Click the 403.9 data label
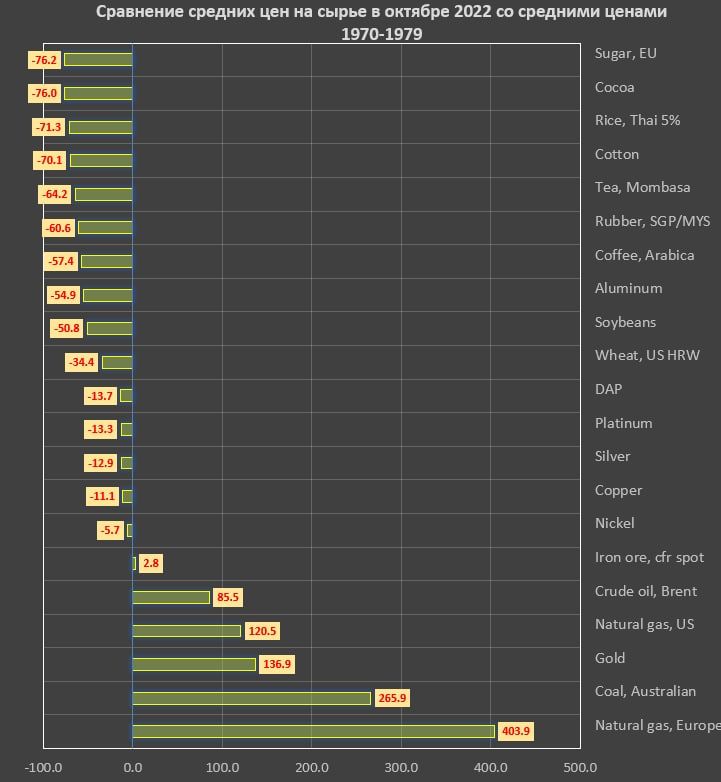This screenshot has width=721, height=782. (x=515, y=731)
